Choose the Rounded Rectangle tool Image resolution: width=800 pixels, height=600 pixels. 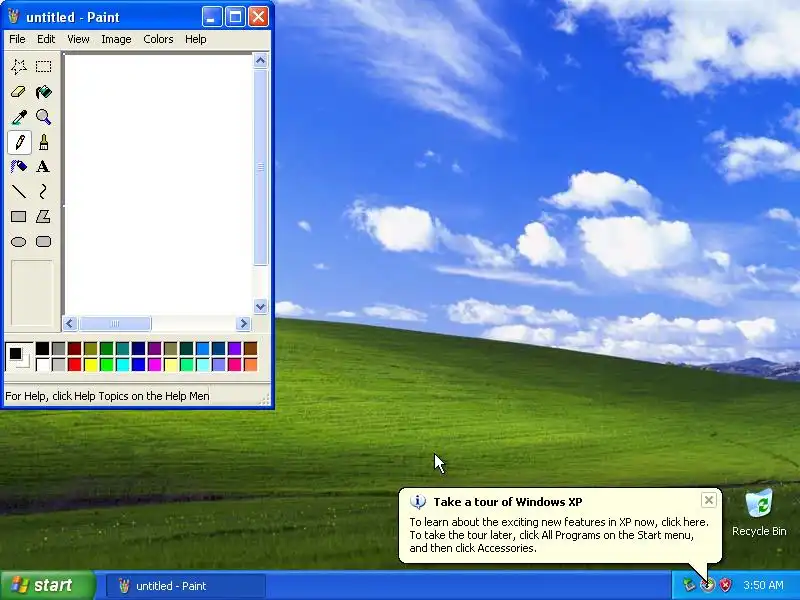point(43,242)
